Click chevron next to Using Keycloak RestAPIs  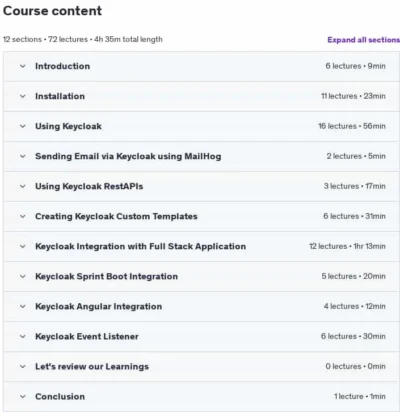tap(23, 186)
